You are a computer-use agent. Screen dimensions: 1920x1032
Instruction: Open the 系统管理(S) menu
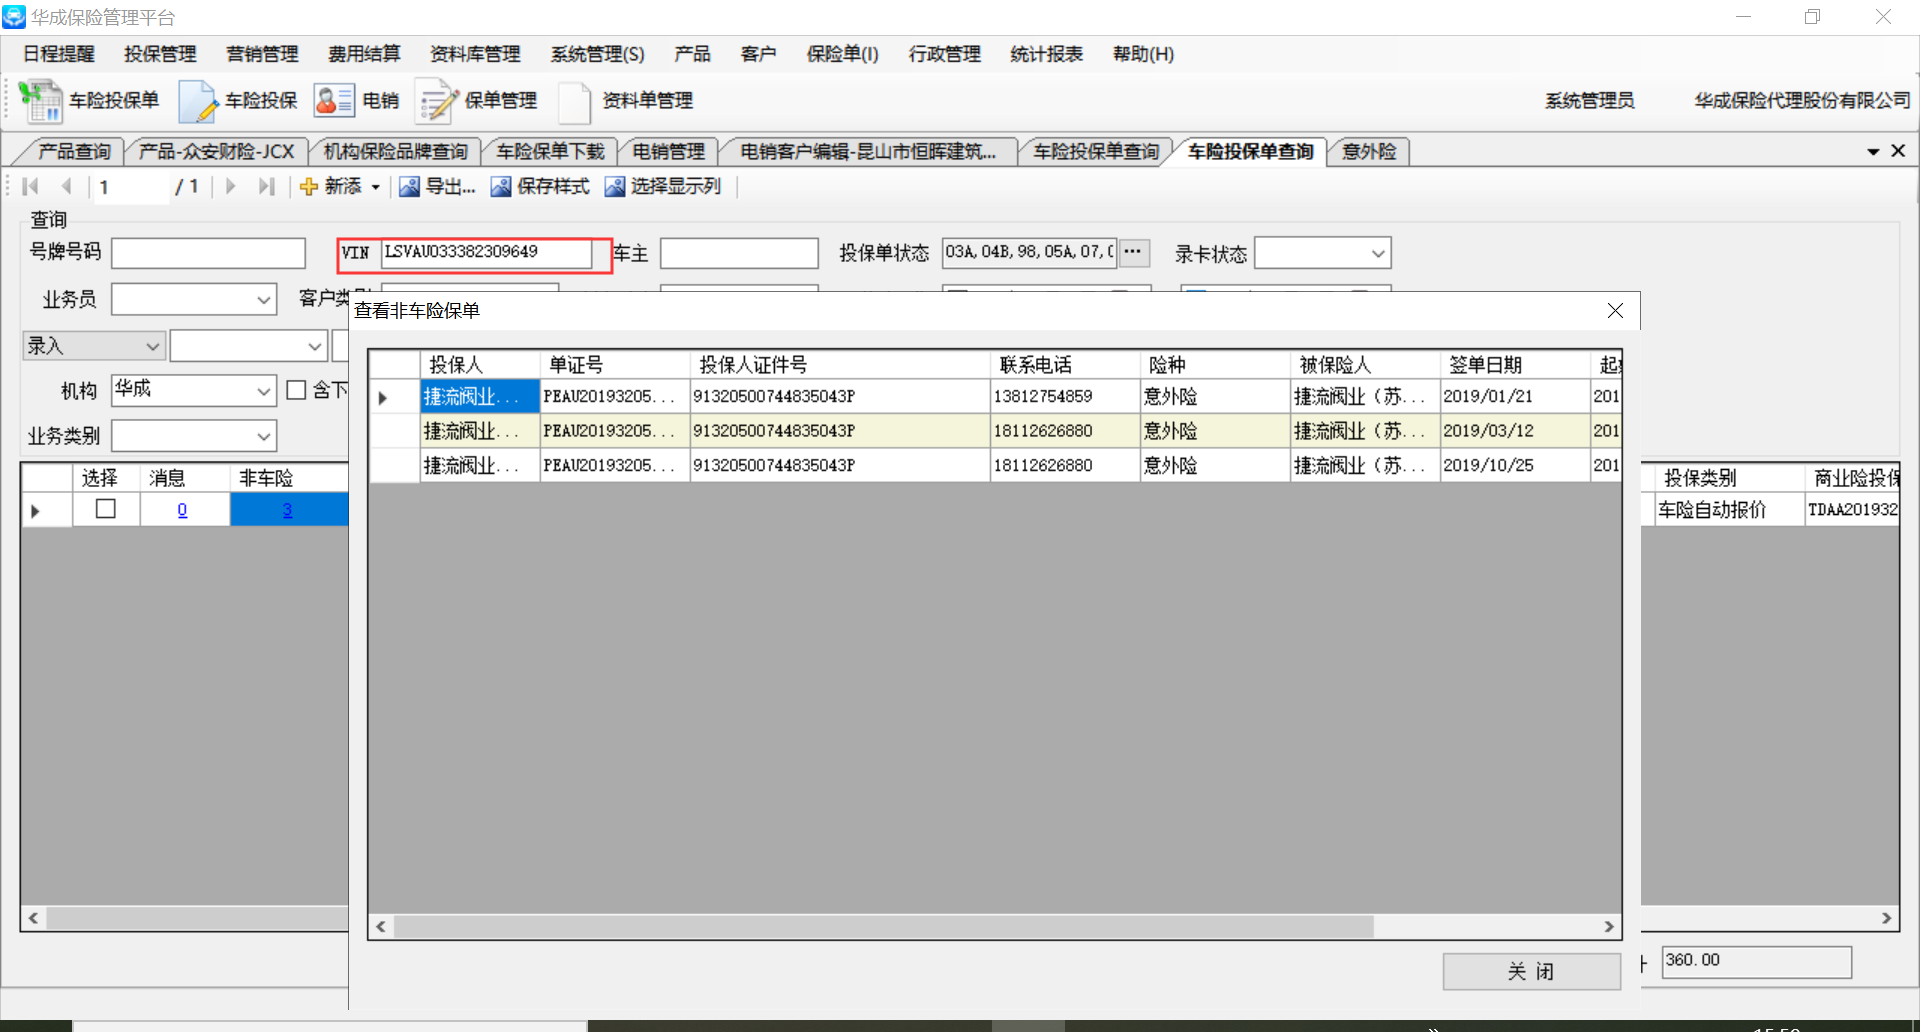click(597, 54)
